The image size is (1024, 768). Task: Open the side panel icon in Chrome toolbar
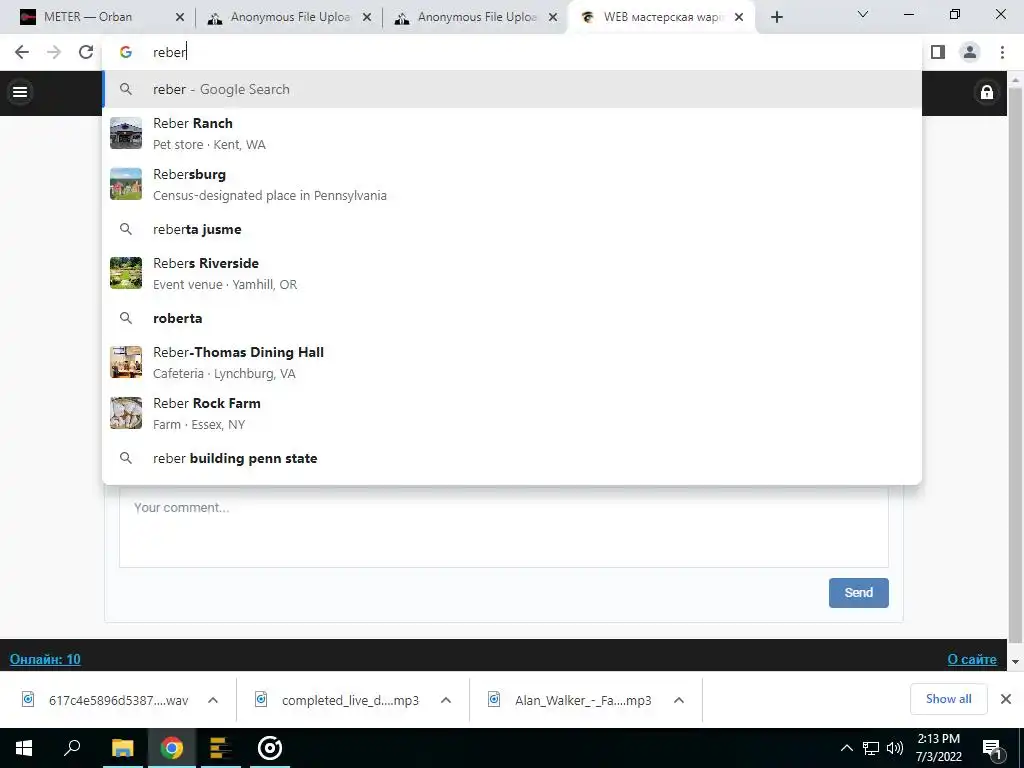[x=938, y=52]
